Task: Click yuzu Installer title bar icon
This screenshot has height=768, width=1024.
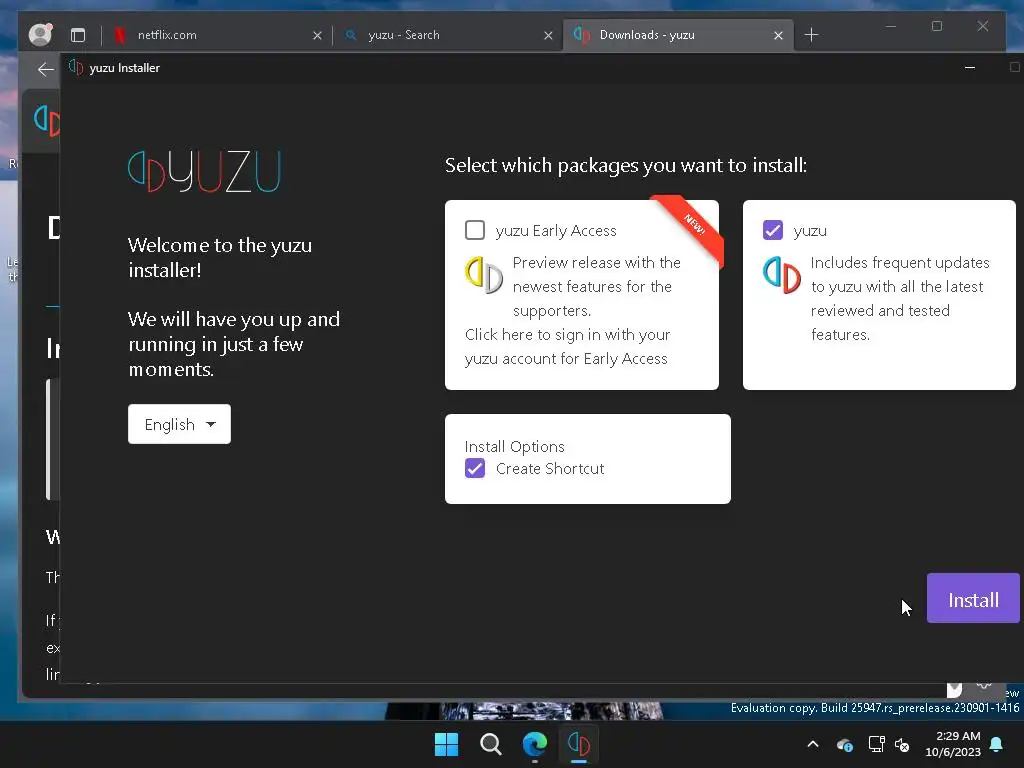Action: tap(76, 67)
